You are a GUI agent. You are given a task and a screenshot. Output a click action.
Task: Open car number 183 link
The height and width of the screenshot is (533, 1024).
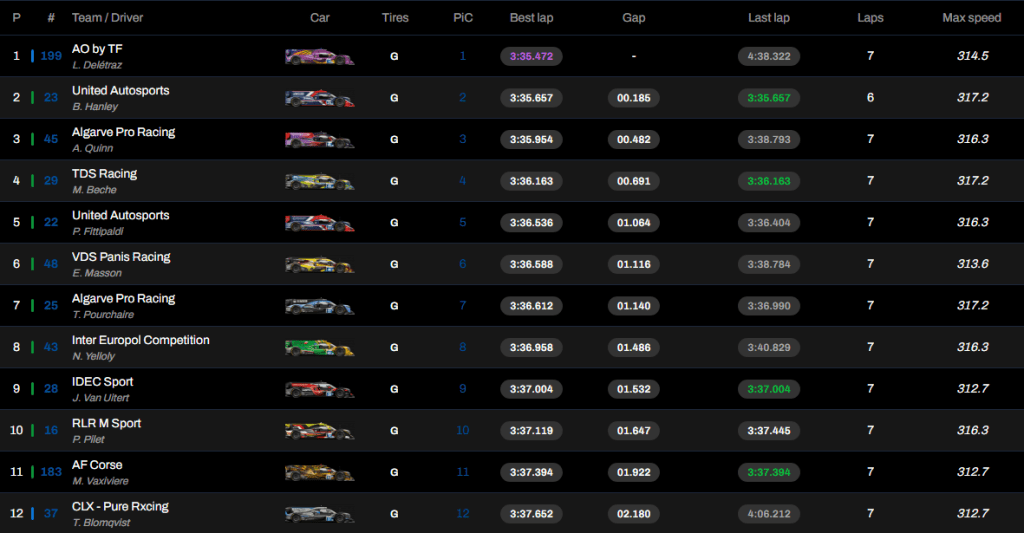(x=51, y=472)
